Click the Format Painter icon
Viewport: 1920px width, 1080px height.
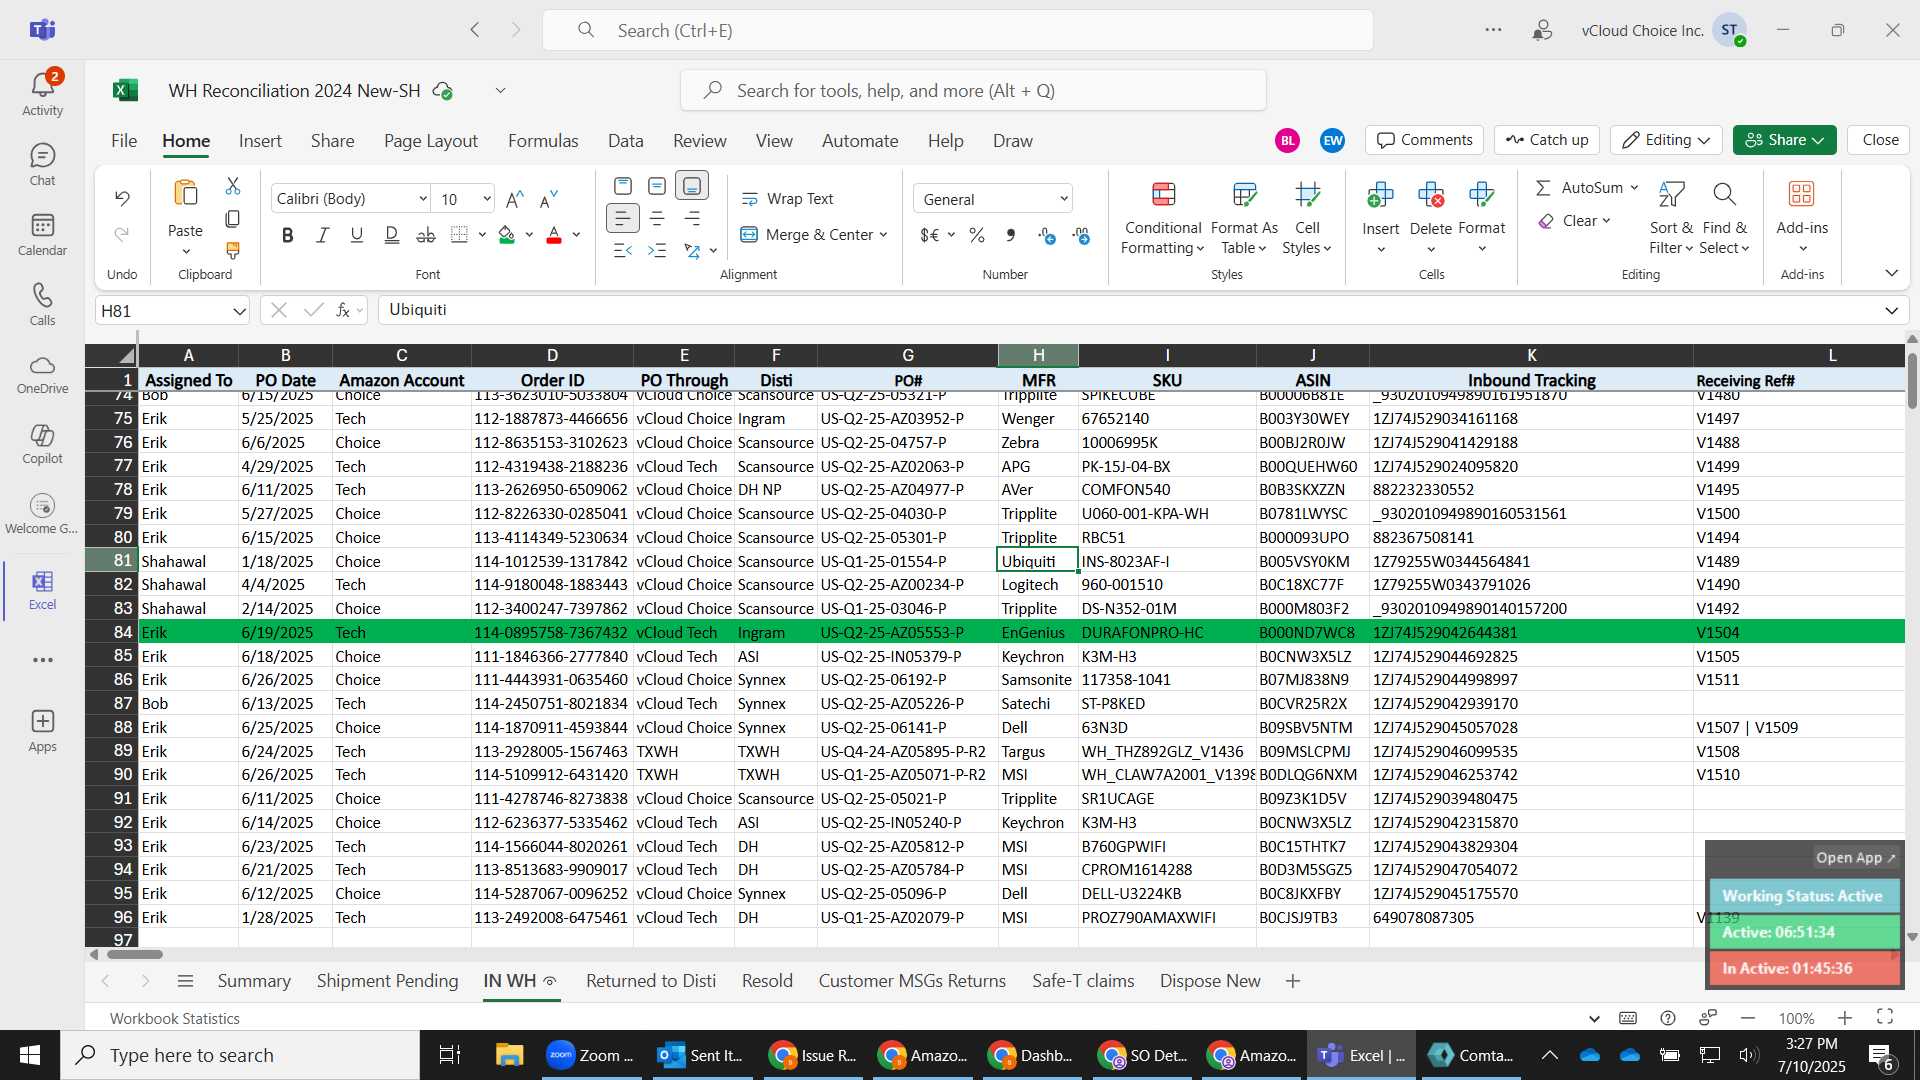point(233,250)
